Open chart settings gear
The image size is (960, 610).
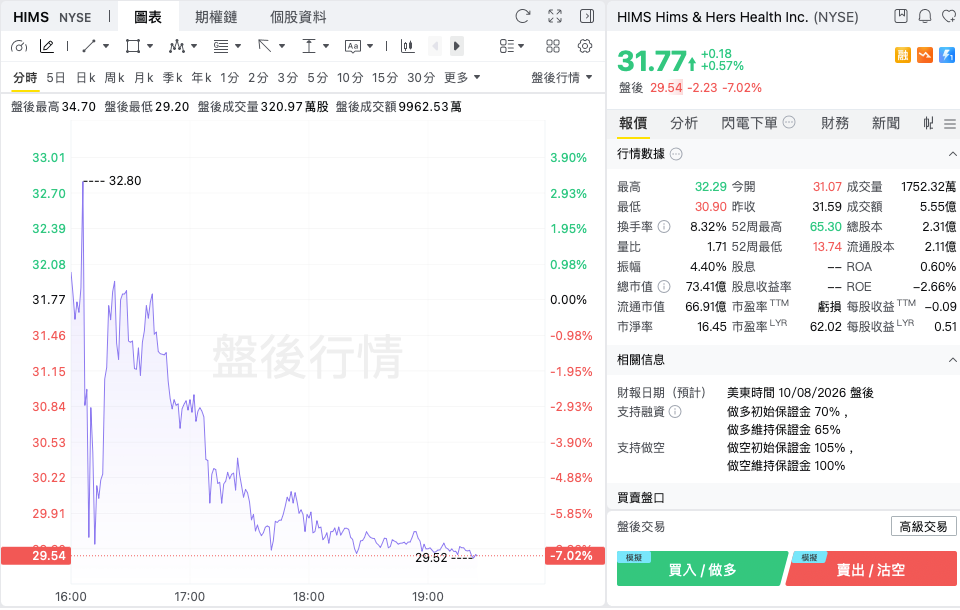click(585, 46)
